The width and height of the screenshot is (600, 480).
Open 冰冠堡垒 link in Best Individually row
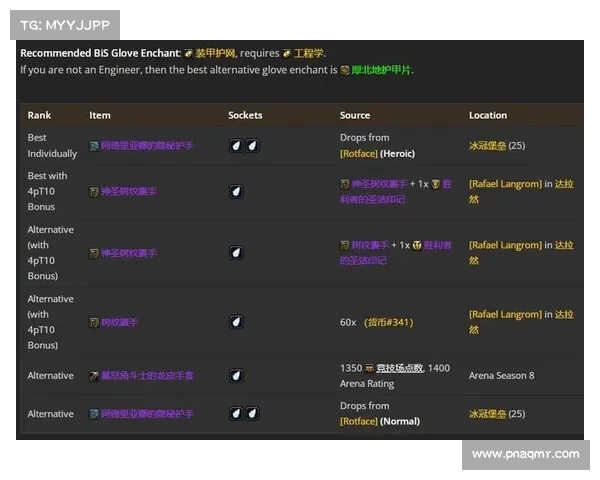coord(487,146)
